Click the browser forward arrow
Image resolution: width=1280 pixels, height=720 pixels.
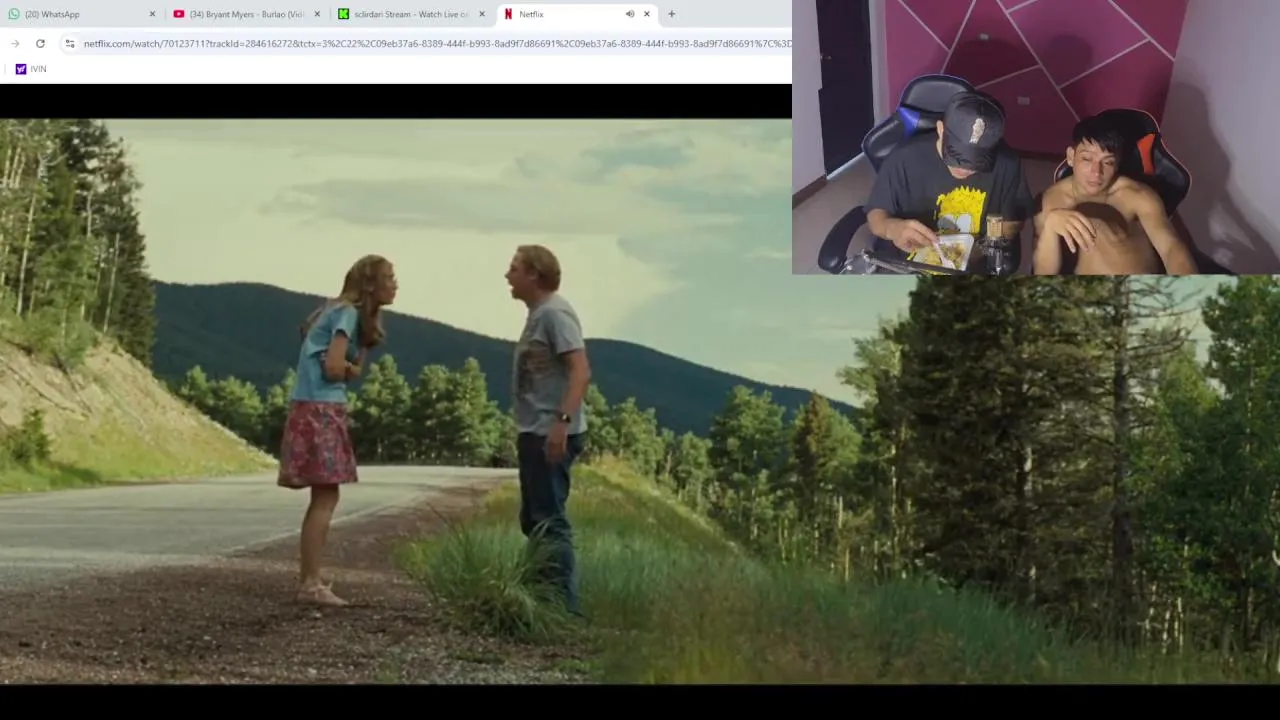pos(15,43)
